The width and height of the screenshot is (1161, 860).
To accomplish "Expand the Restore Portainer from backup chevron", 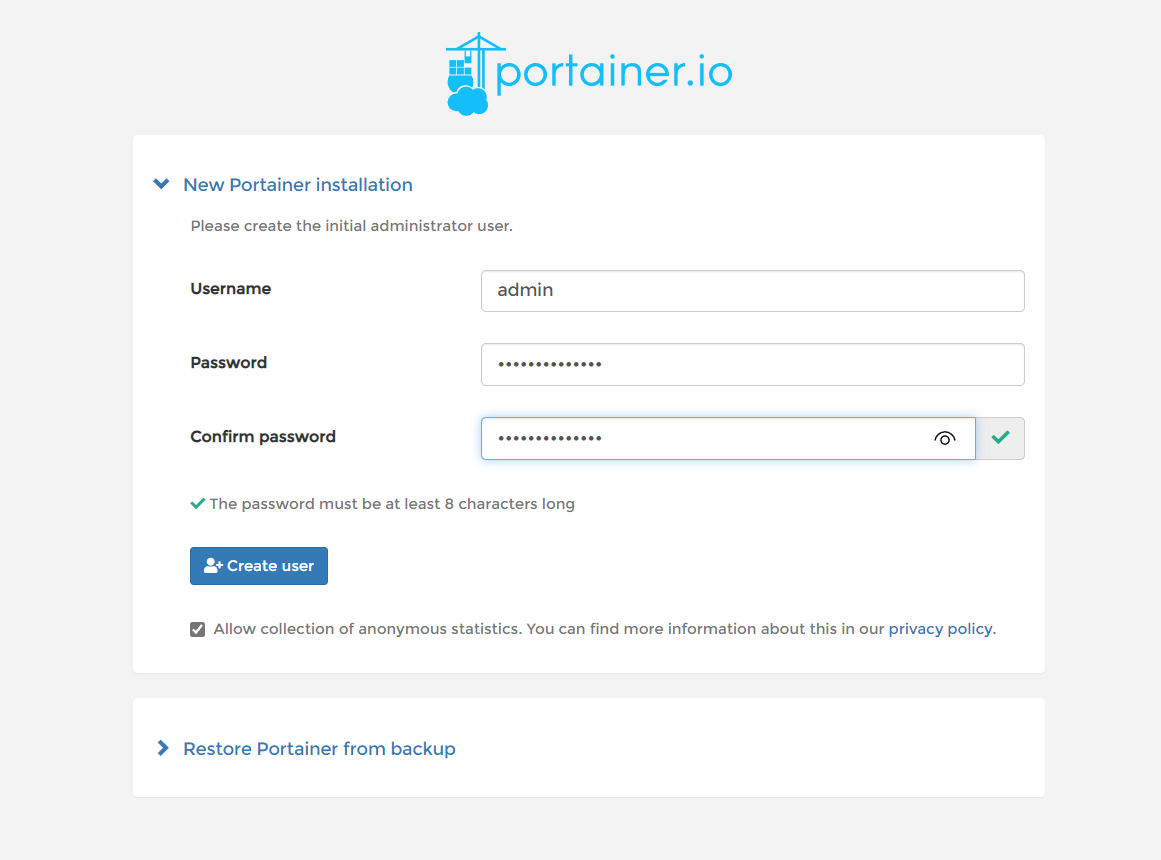I will tap(163, 748).
